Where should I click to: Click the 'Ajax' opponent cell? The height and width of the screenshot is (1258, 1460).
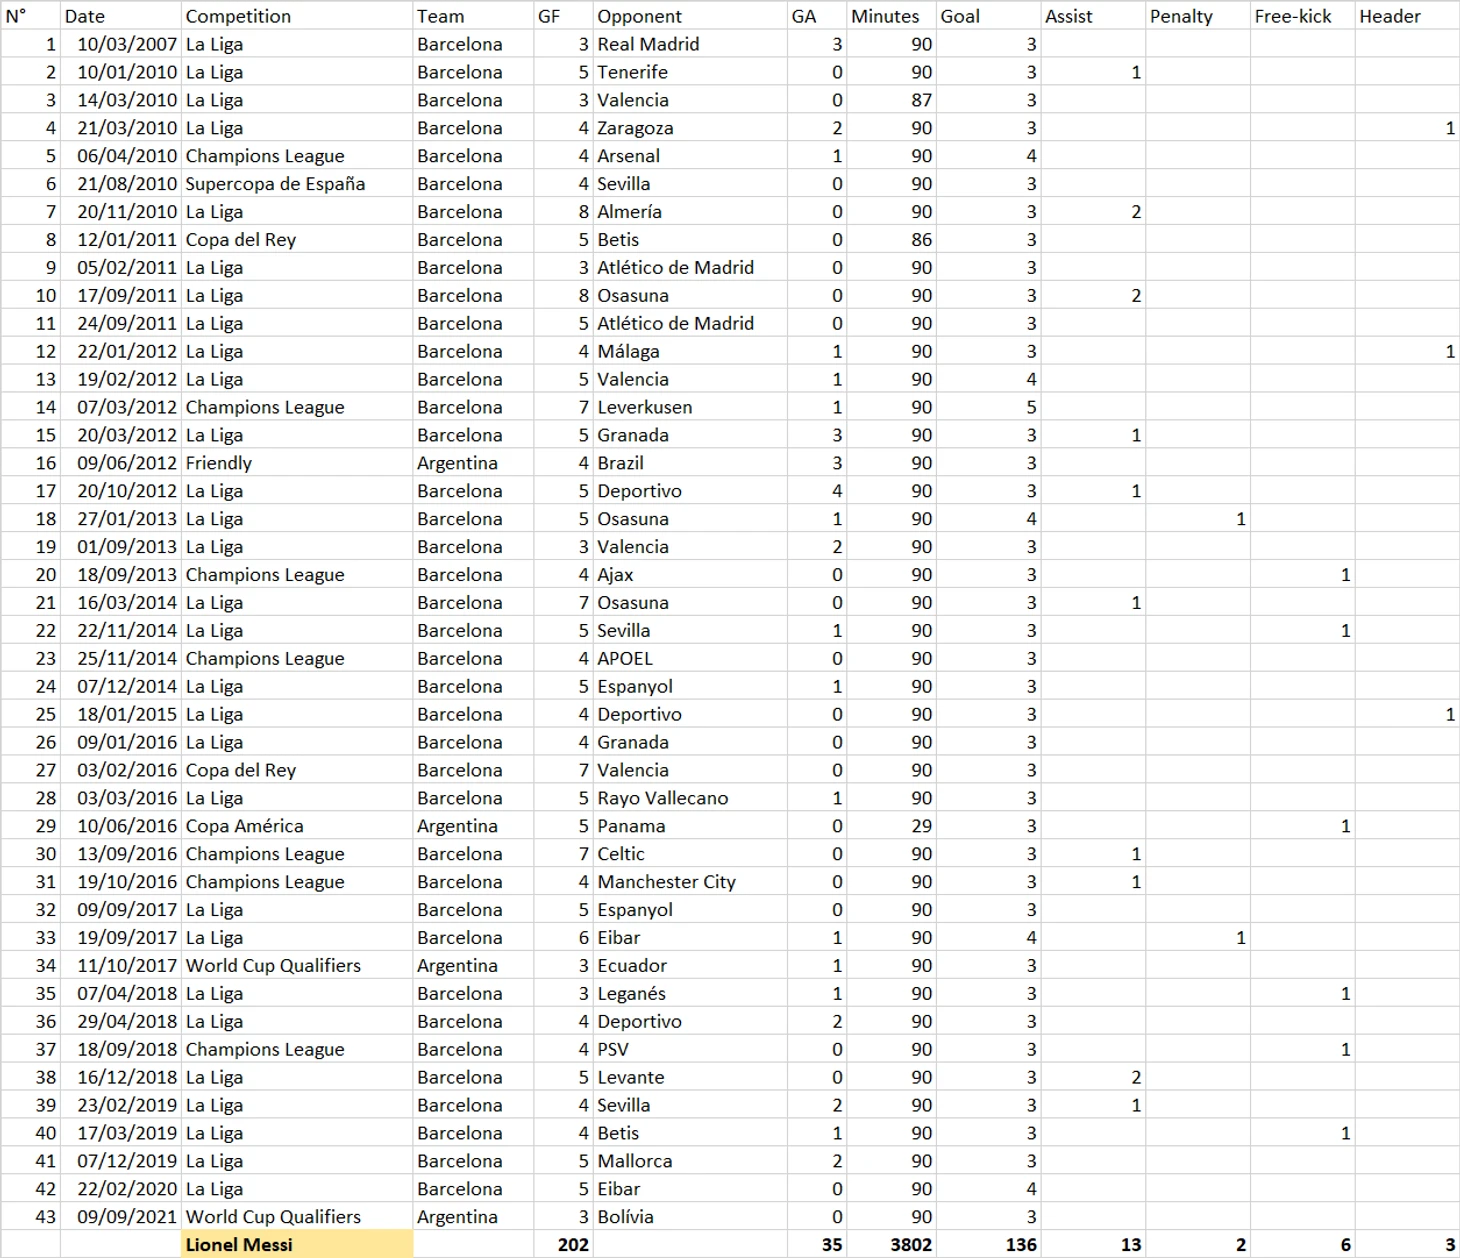pyautogui.click(x=690, y=575)
